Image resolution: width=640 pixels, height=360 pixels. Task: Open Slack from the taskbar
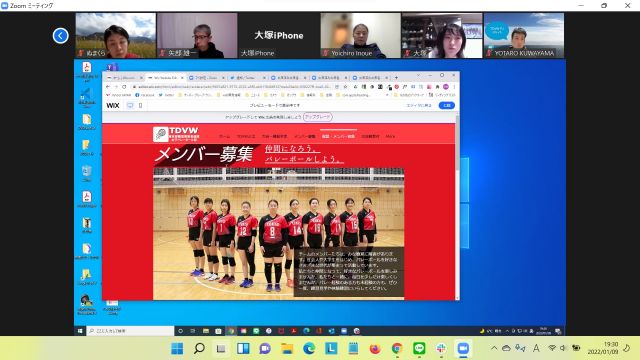tap(441, 348)
